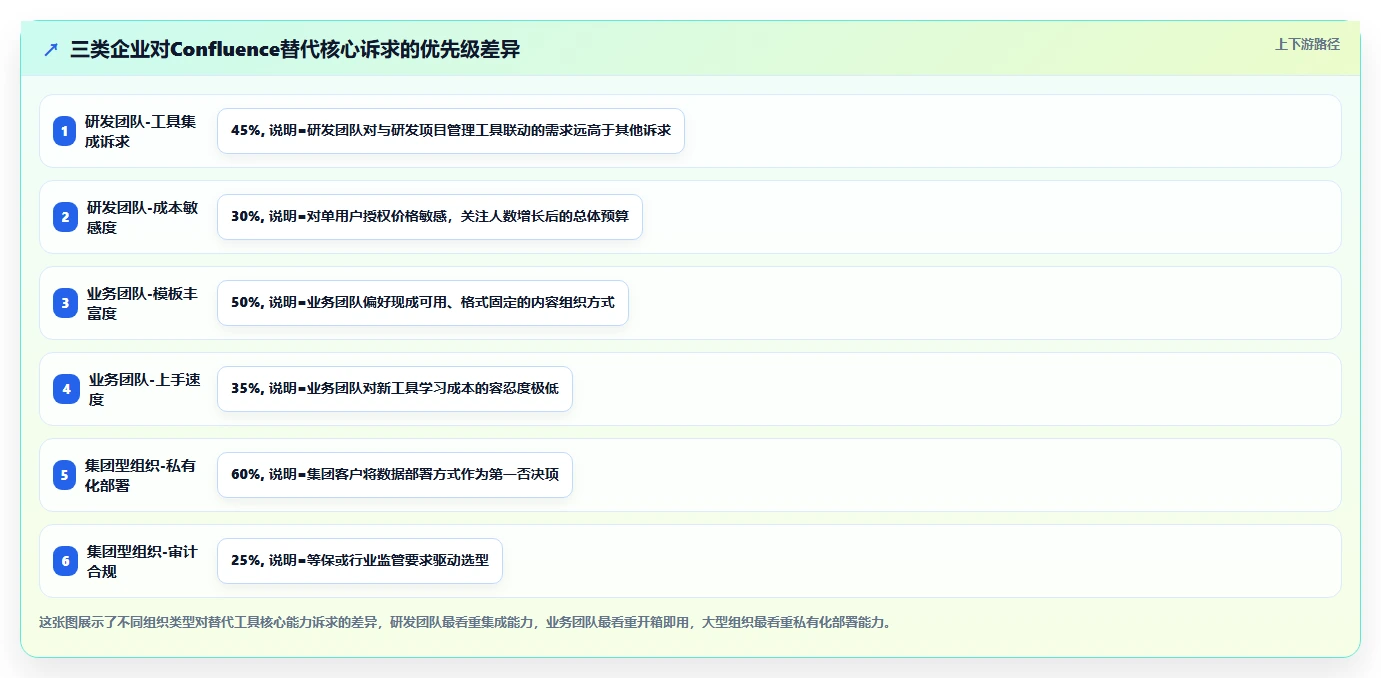Click the number 2 badge for 研发团队-成本敏感度
Image resolution: width=1381 pixels, height=678 pixels.
[65, 217]
